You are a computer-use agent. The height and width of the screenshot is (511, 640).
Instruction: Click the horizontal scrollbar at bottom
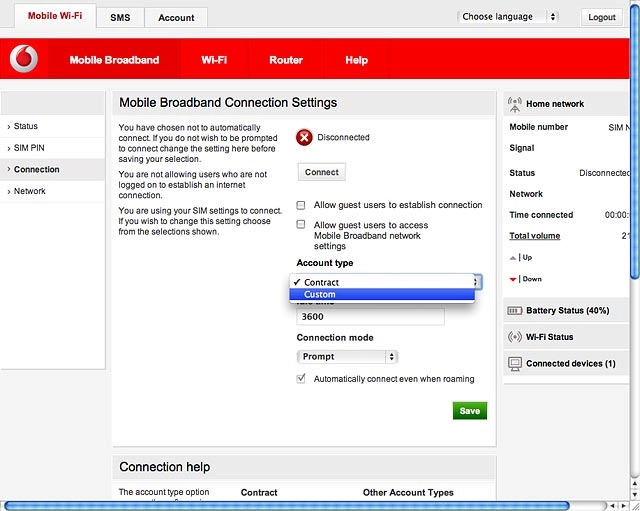click(286, 506)
